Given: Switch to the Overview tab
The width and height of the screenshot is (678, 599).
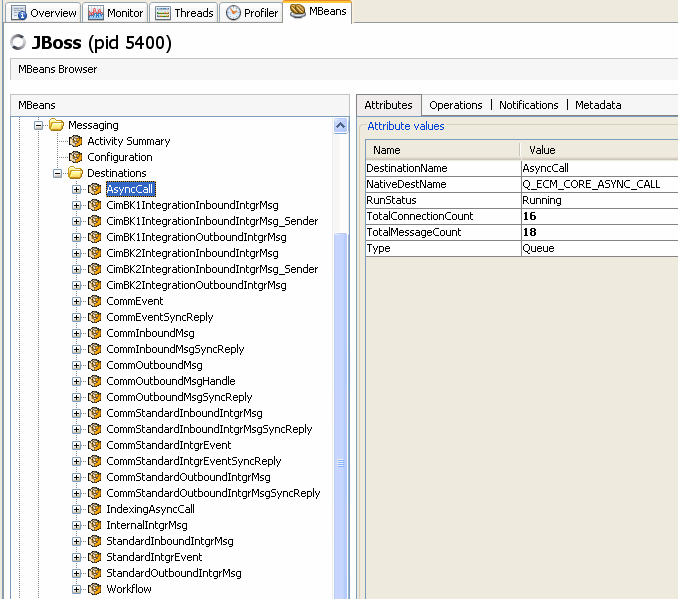Looking at the screenshot, I should [43, 13].
